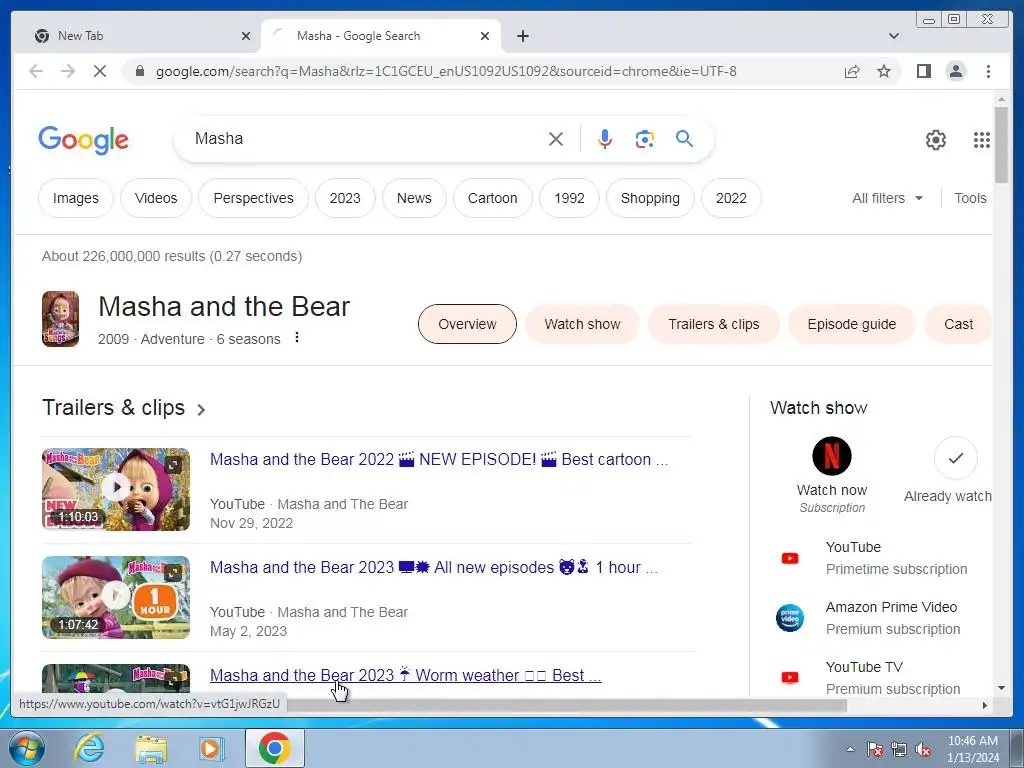Show hidden system tray icons arrow

[850, 749]
